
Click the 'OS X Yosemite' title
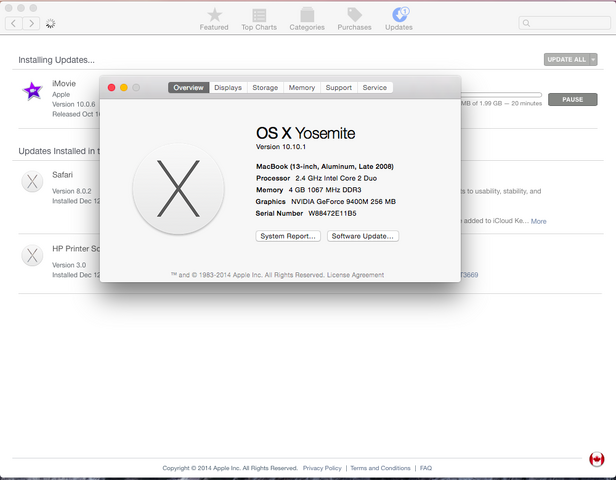[306, 133]
